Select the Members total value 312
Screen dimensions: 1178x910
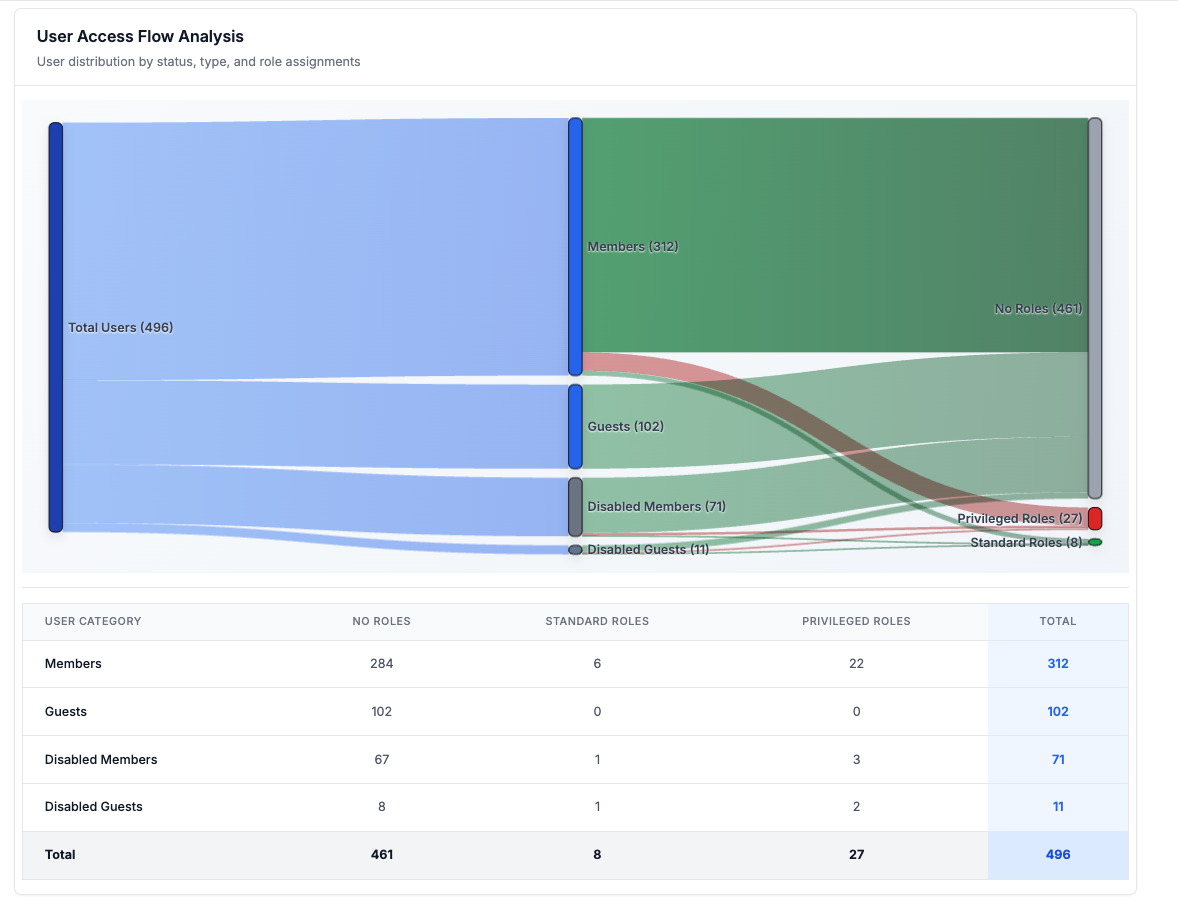[1058, 663]
